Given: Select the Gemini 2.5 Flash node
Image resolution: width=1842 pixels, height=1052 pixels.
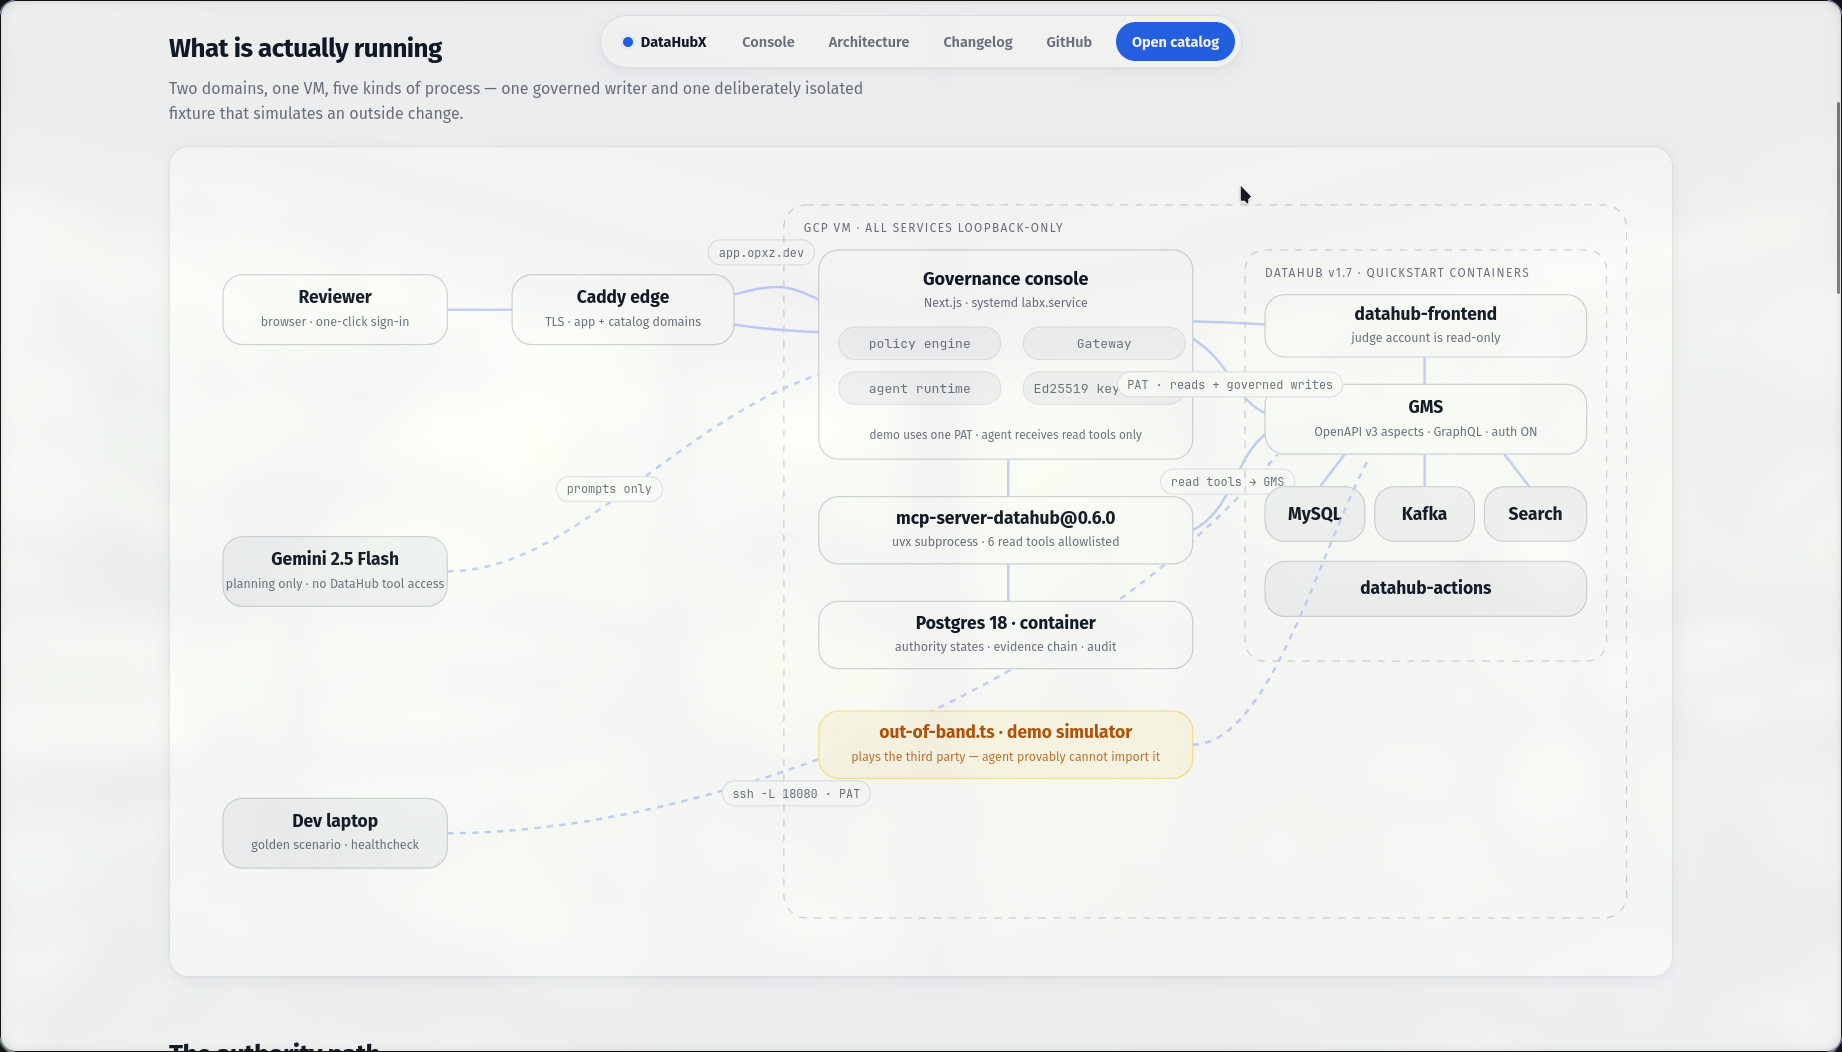Looking at the screenshot, I should 335,572.
